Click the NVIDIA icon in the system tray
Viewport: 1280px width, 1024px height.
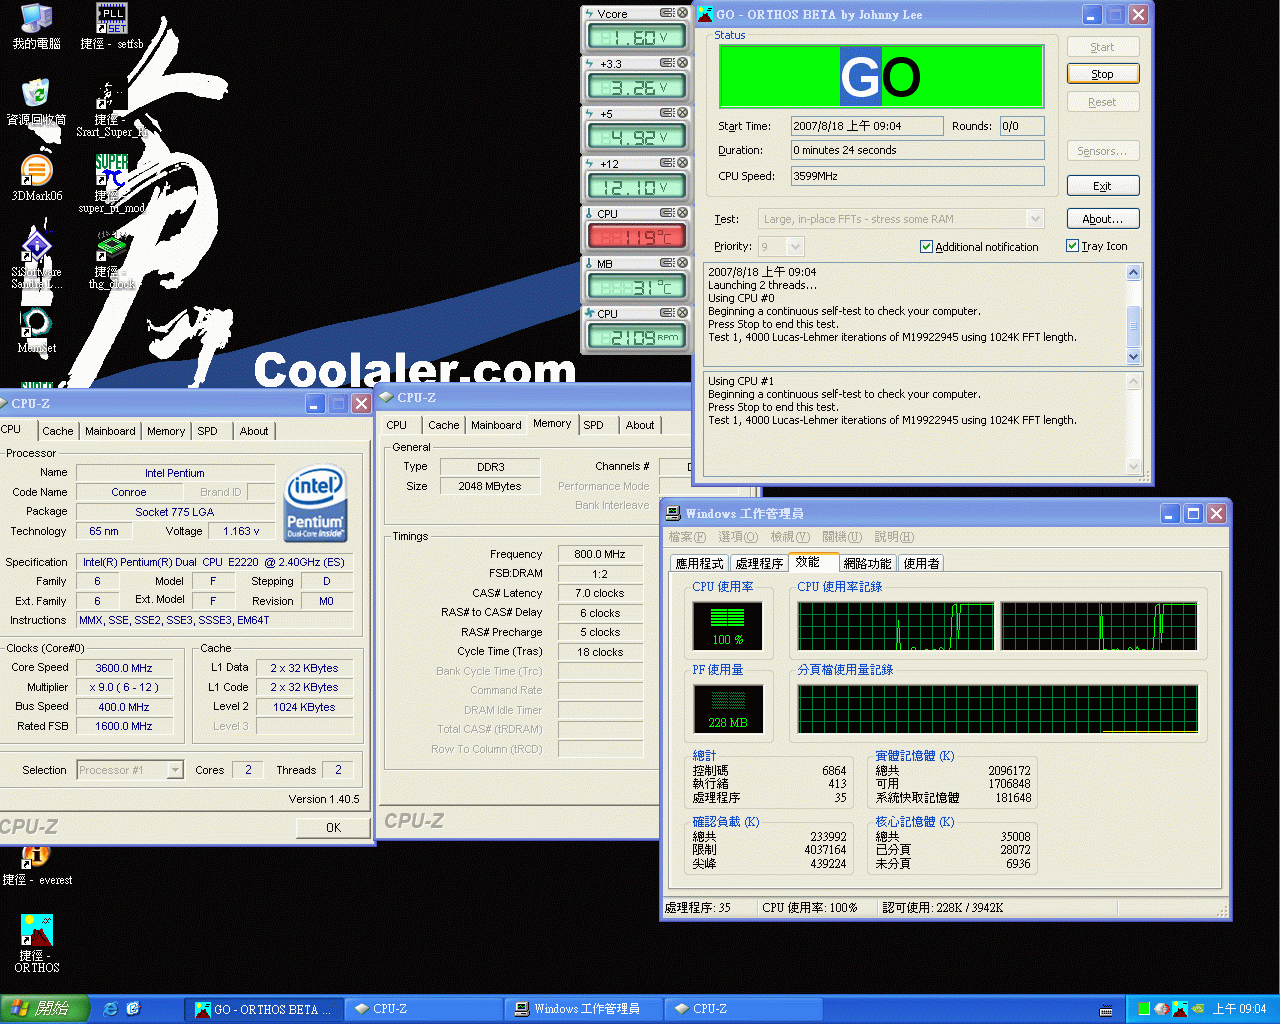[x=1197, y=1009]
